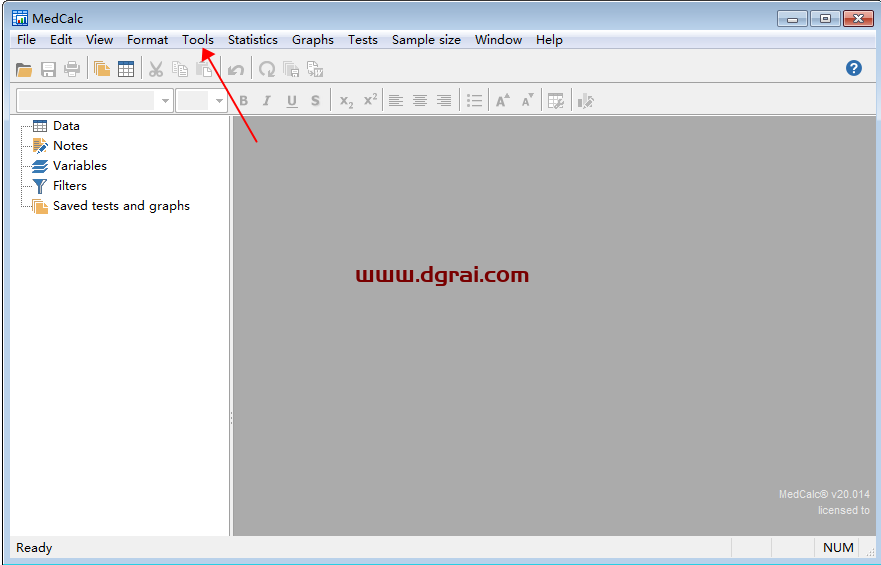Click the MedCalc app icon in title bar
This screenshot has height=565, width=881.
coord(20,18)
